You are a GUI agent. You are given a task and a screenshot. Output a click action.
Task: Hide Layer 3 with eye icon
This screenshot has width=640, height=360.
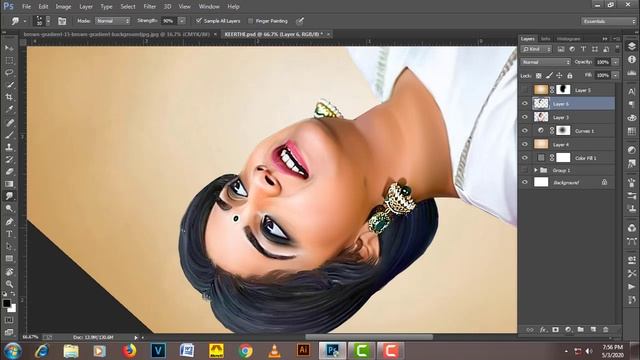tap(525, 117)
